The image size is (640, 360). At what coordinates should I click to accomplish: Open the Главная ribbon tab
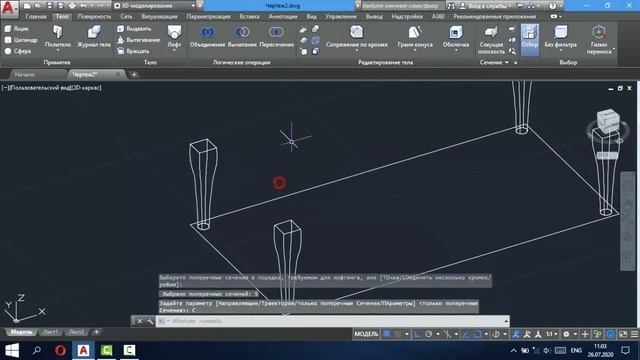(x=36, y=17)
